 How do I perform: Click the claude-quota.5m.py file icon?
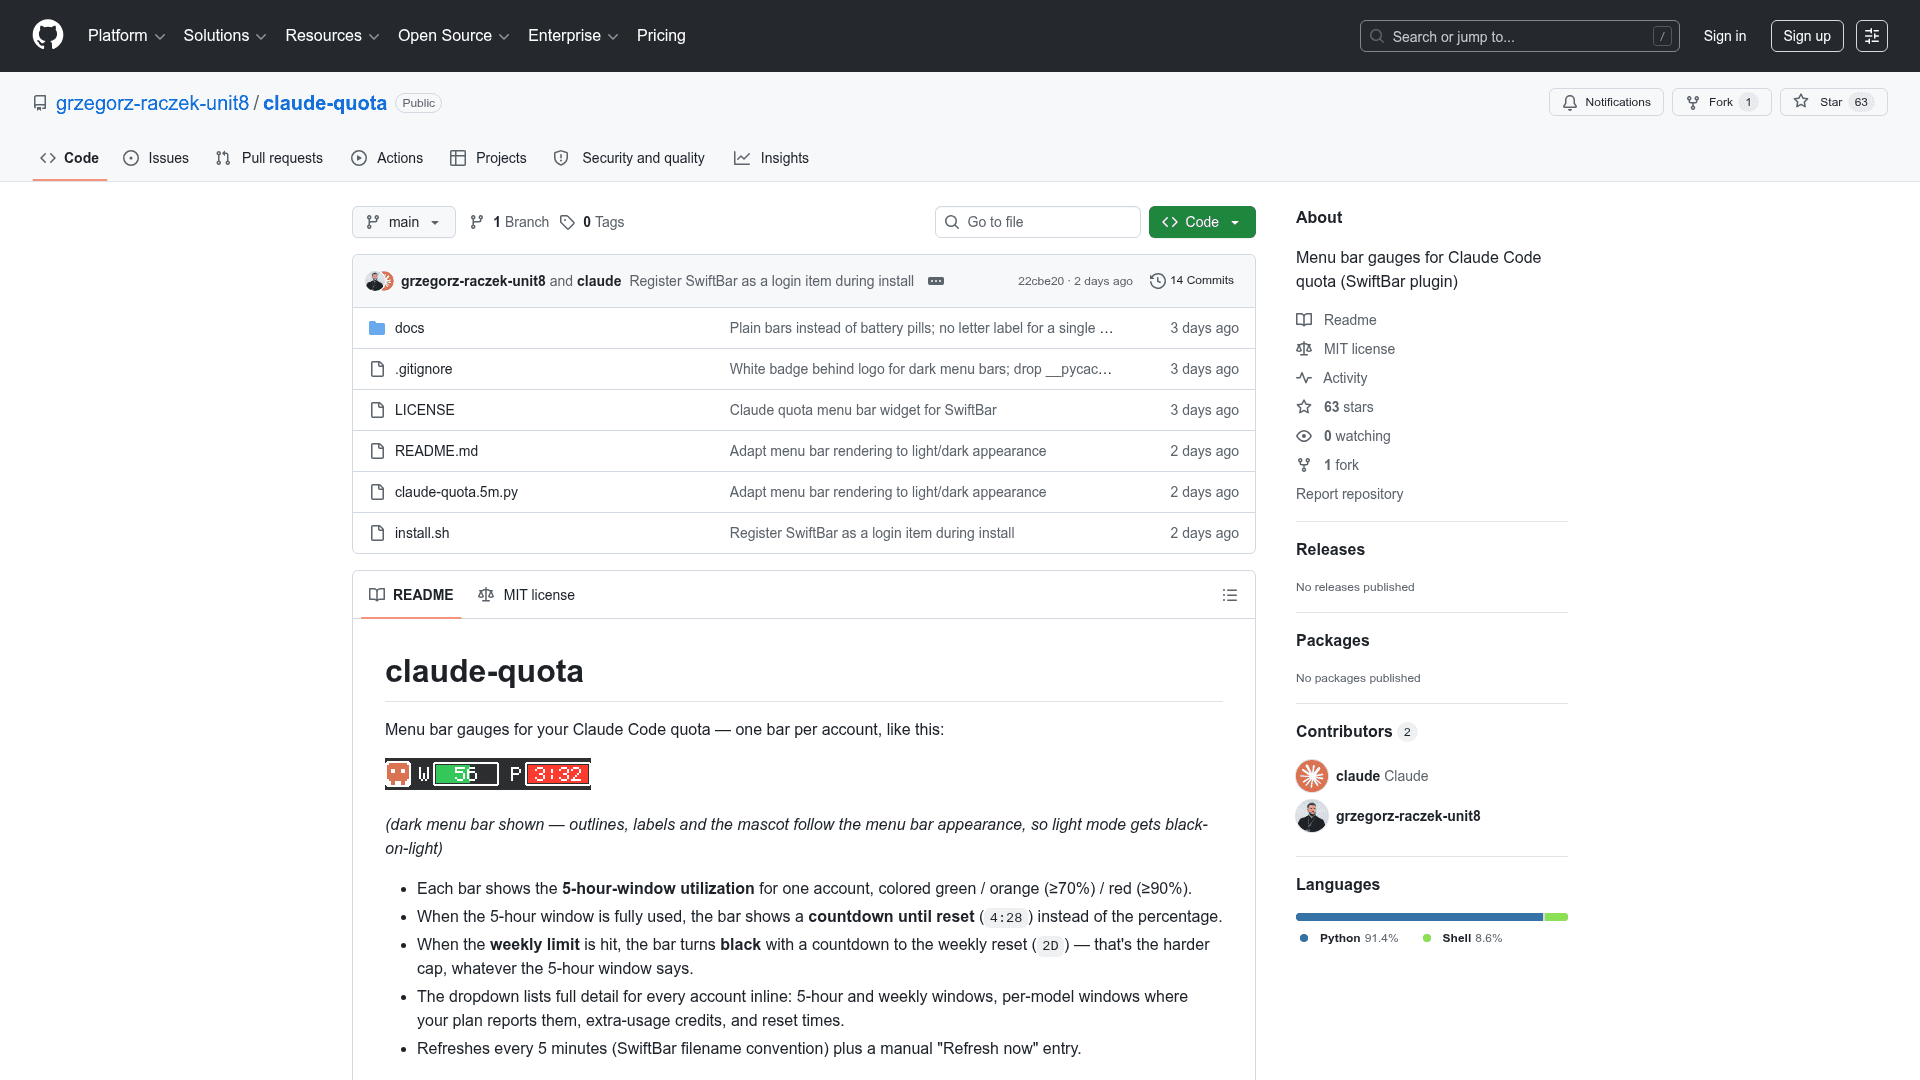pos(377,492)
